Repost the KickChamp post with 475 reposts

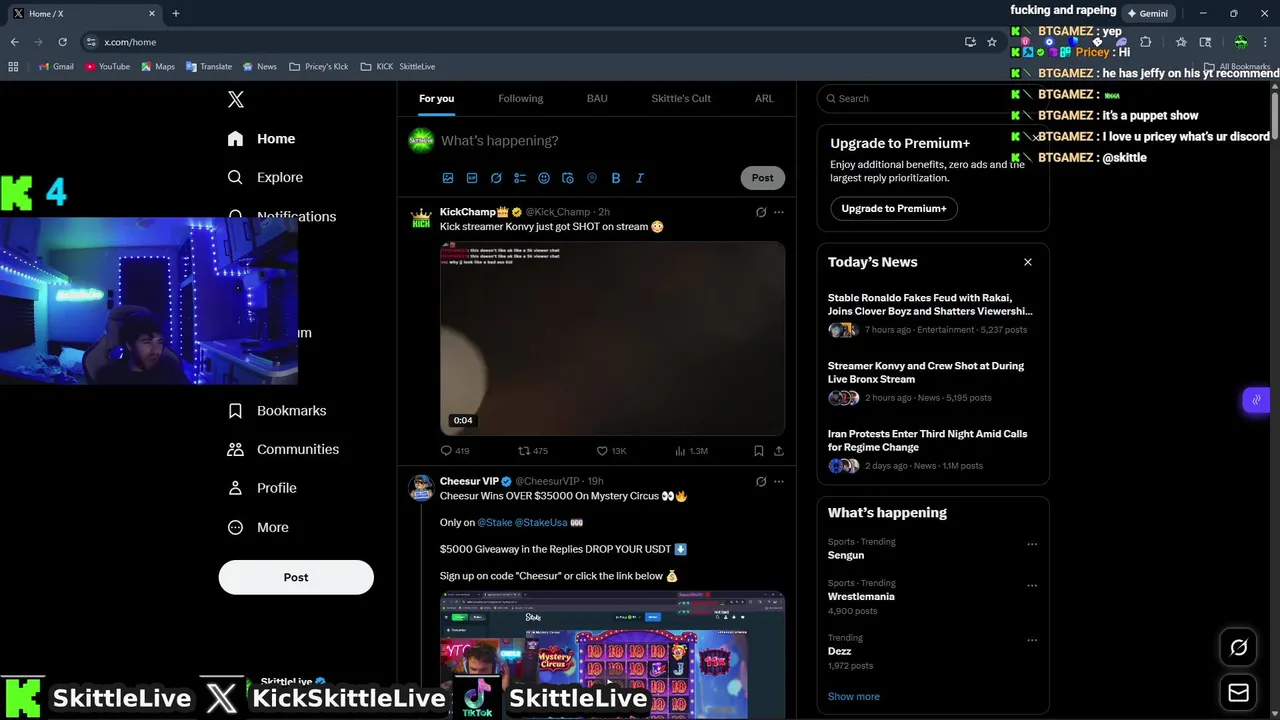[533, 451]
